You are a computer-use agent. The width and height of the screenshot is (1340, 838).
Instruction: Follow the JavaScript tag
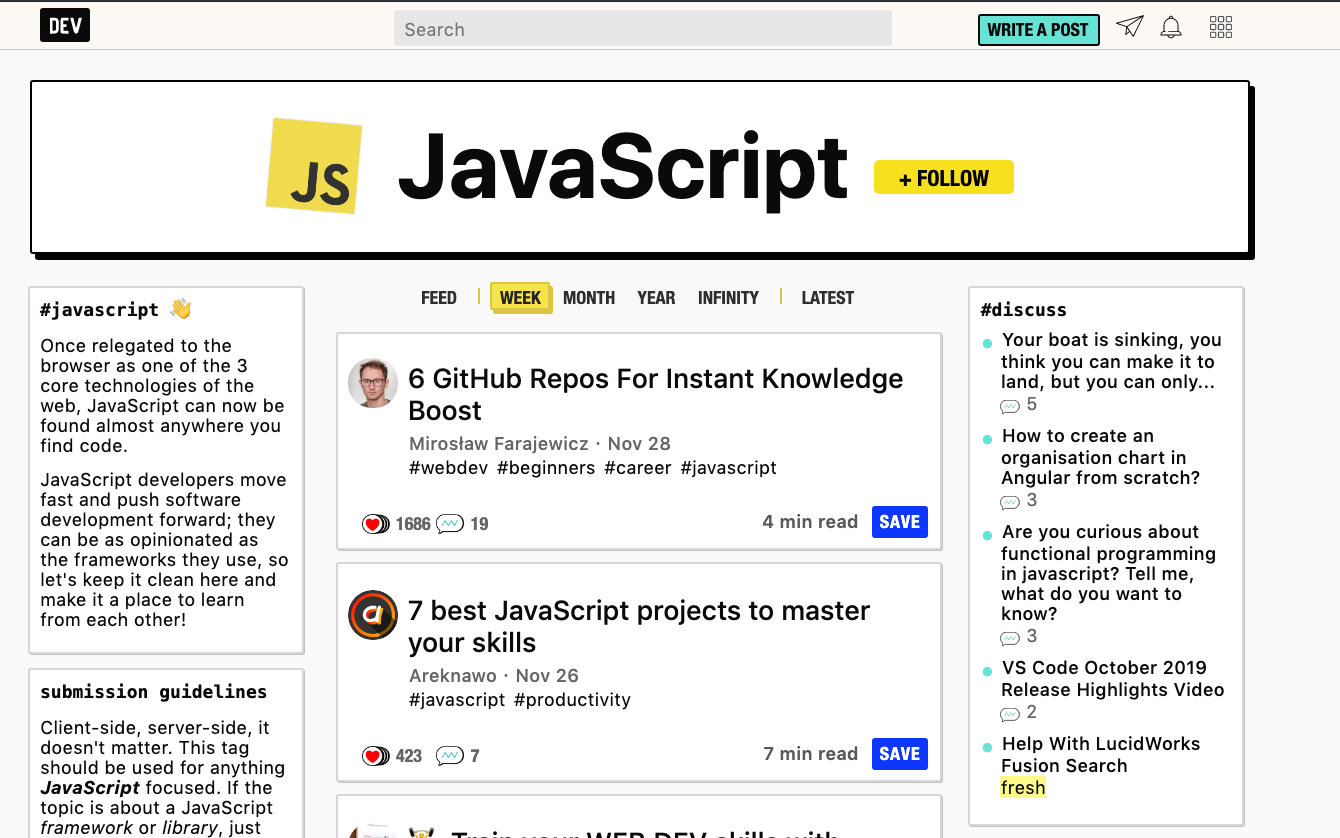click(x=943, y=178)
